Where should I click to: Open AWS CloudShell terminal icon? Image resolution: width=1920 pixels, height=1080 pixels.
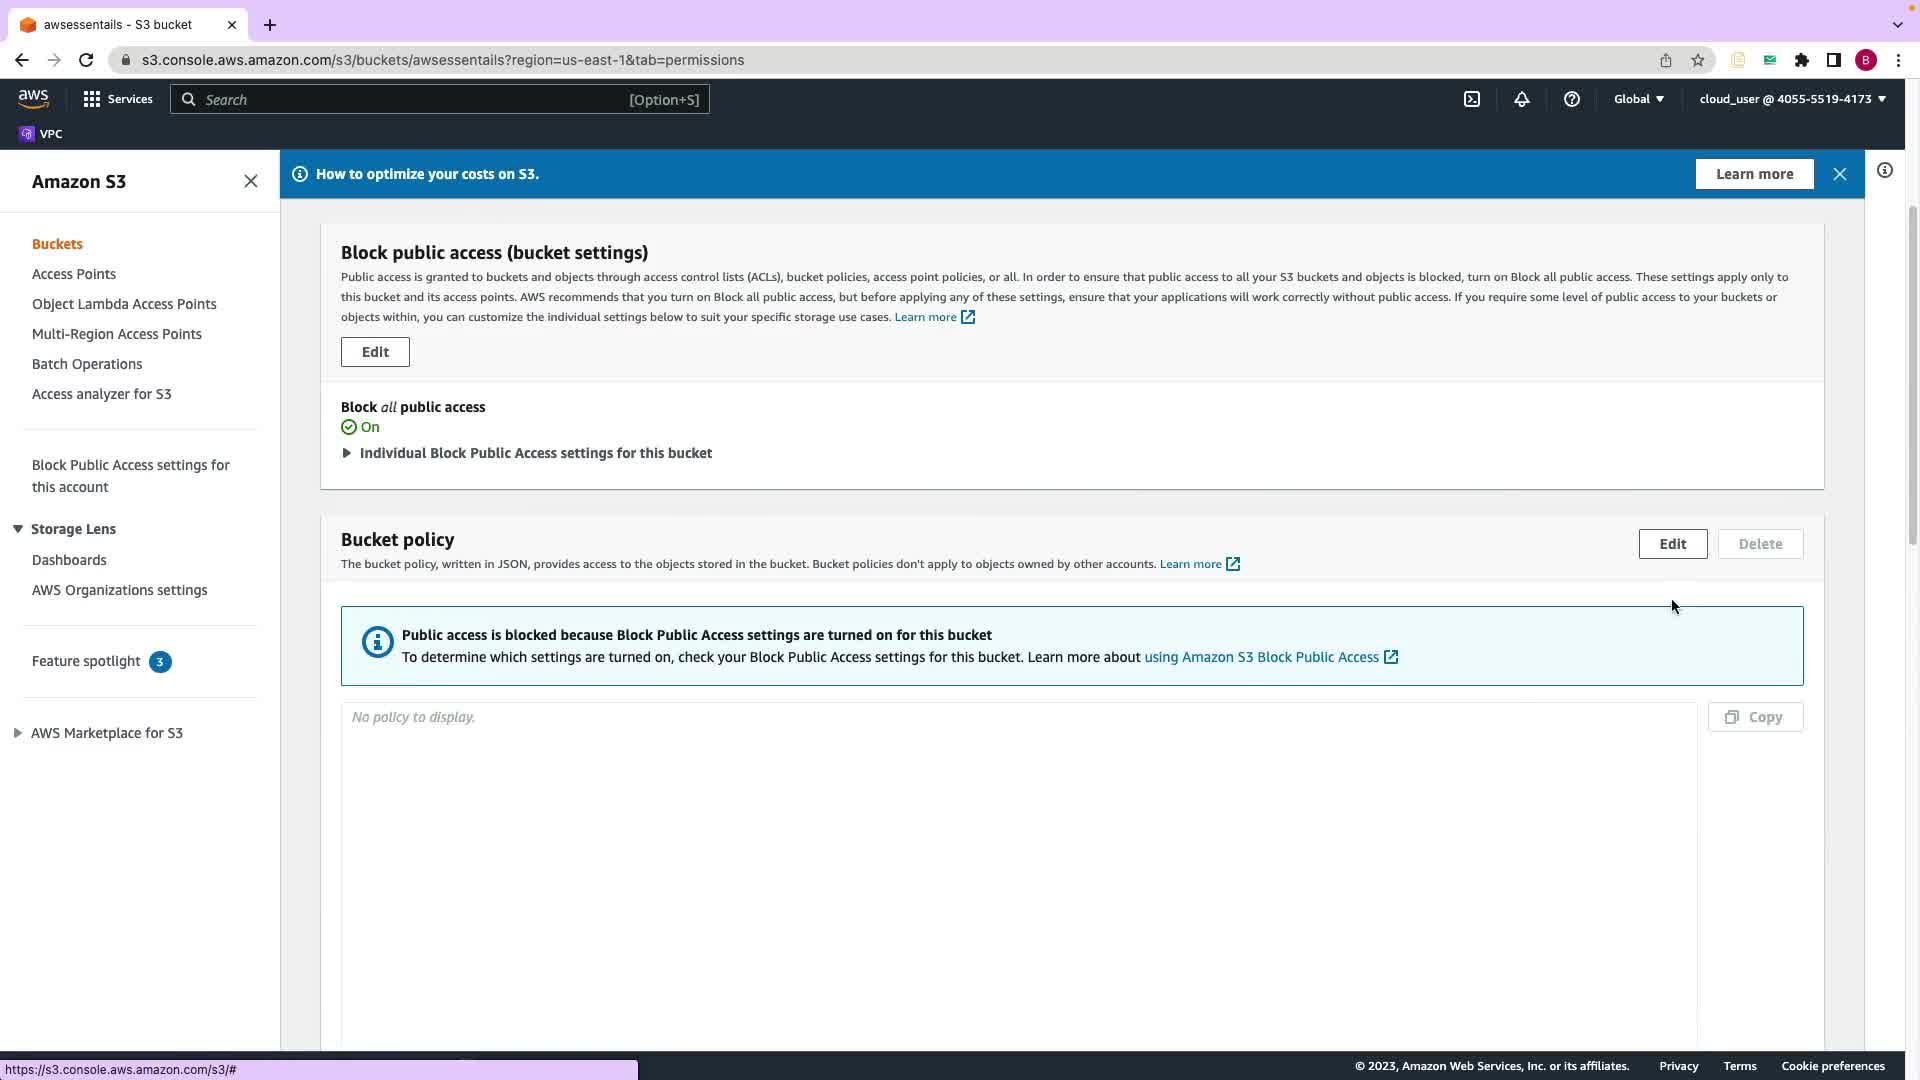tap(1472, 99)
